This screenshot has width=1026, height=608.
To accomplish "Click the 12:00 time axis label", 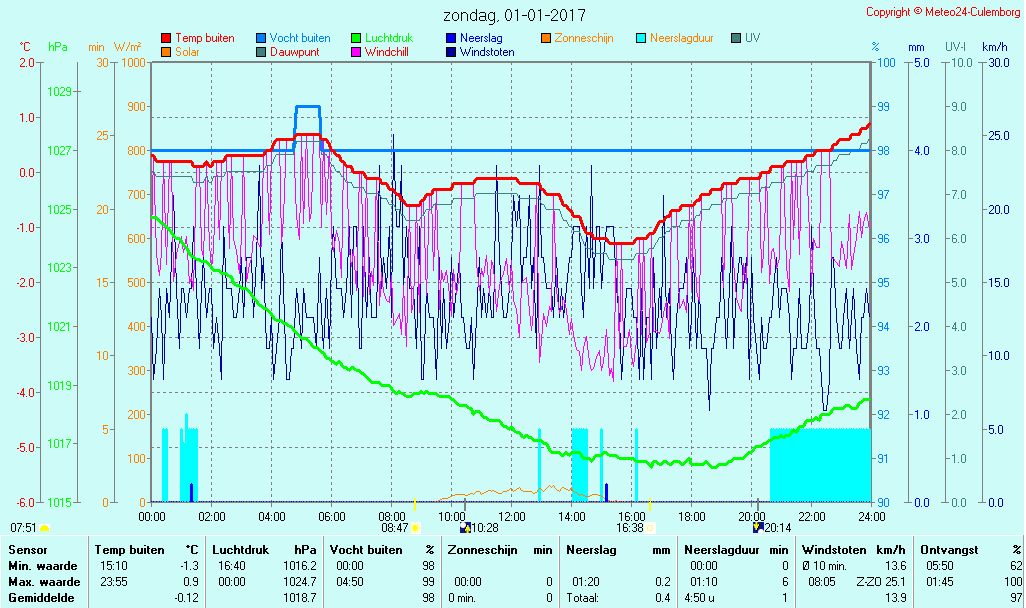I will [x=512, y=517].
